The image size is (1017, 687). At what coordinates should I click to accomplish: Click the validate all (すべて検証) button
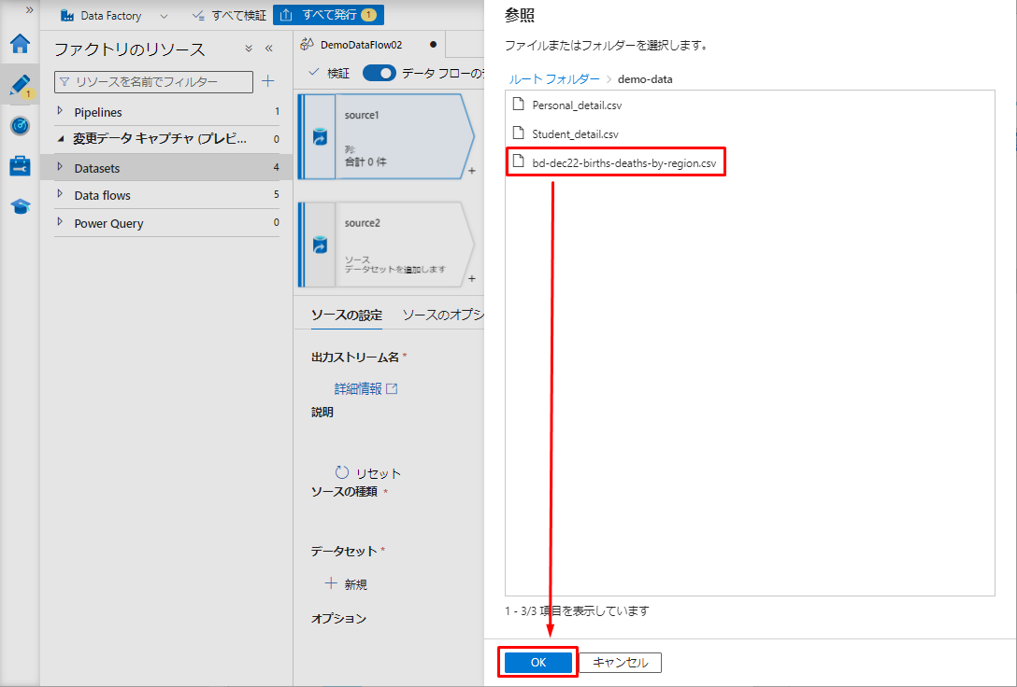point(230,16)
